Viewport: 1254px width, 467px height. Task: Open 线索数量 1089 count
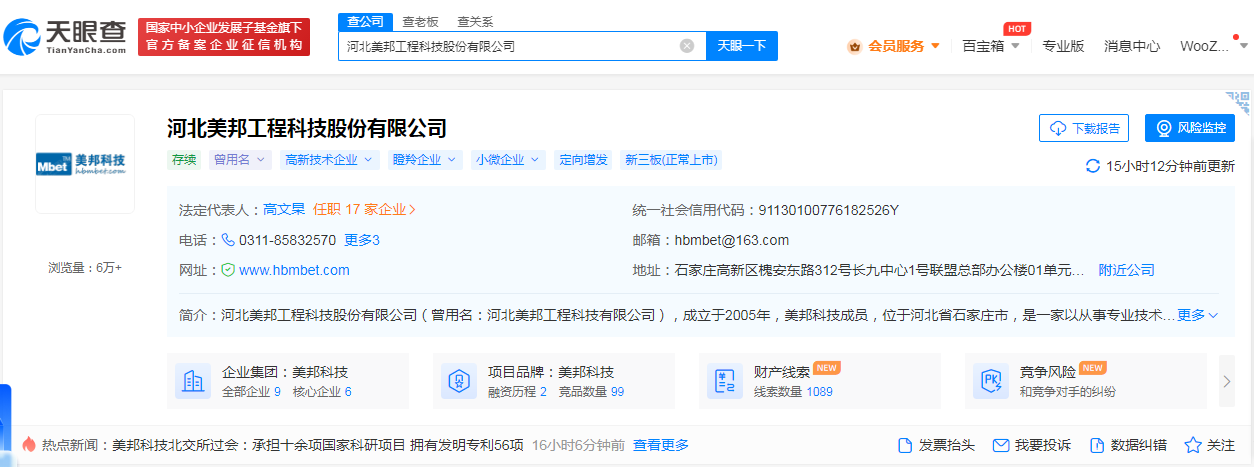[x=793, y=392]
